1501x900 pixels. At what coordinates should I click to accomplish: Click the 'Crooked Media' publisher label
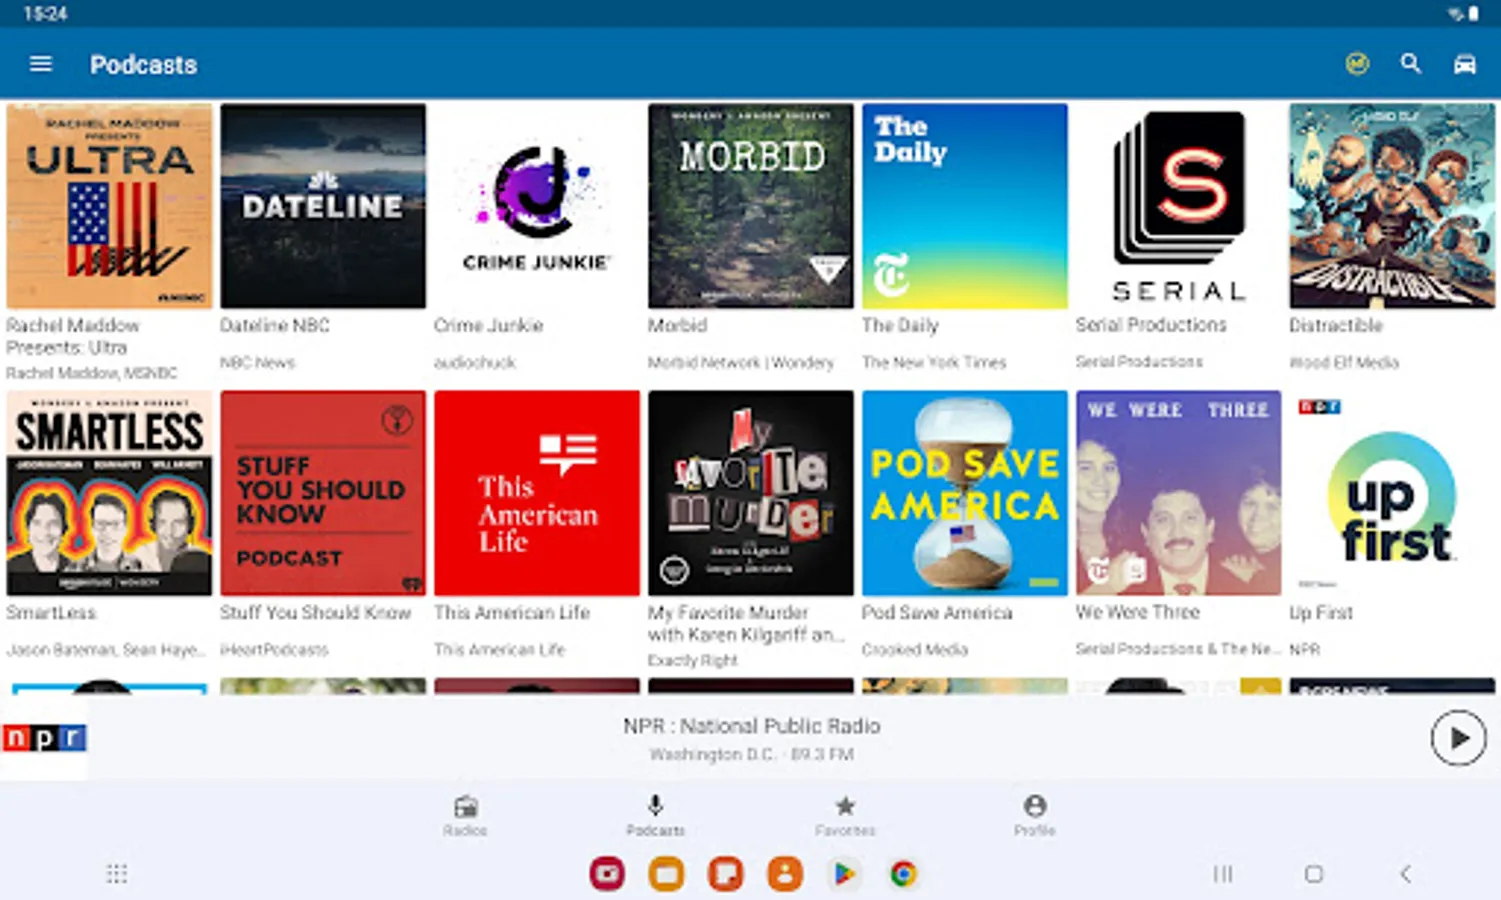pyautogui.click(x=915, y=649)
